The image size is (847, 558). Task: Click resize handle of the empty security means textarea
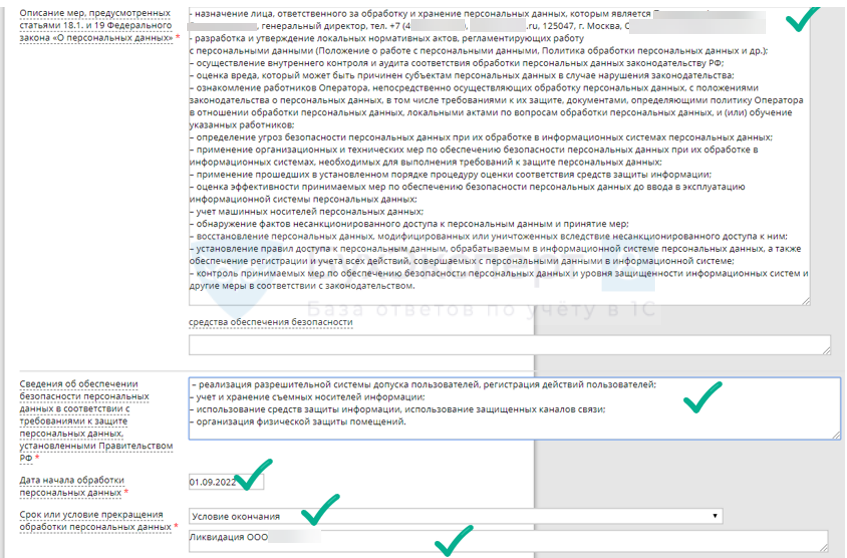(x=825, y=351)
